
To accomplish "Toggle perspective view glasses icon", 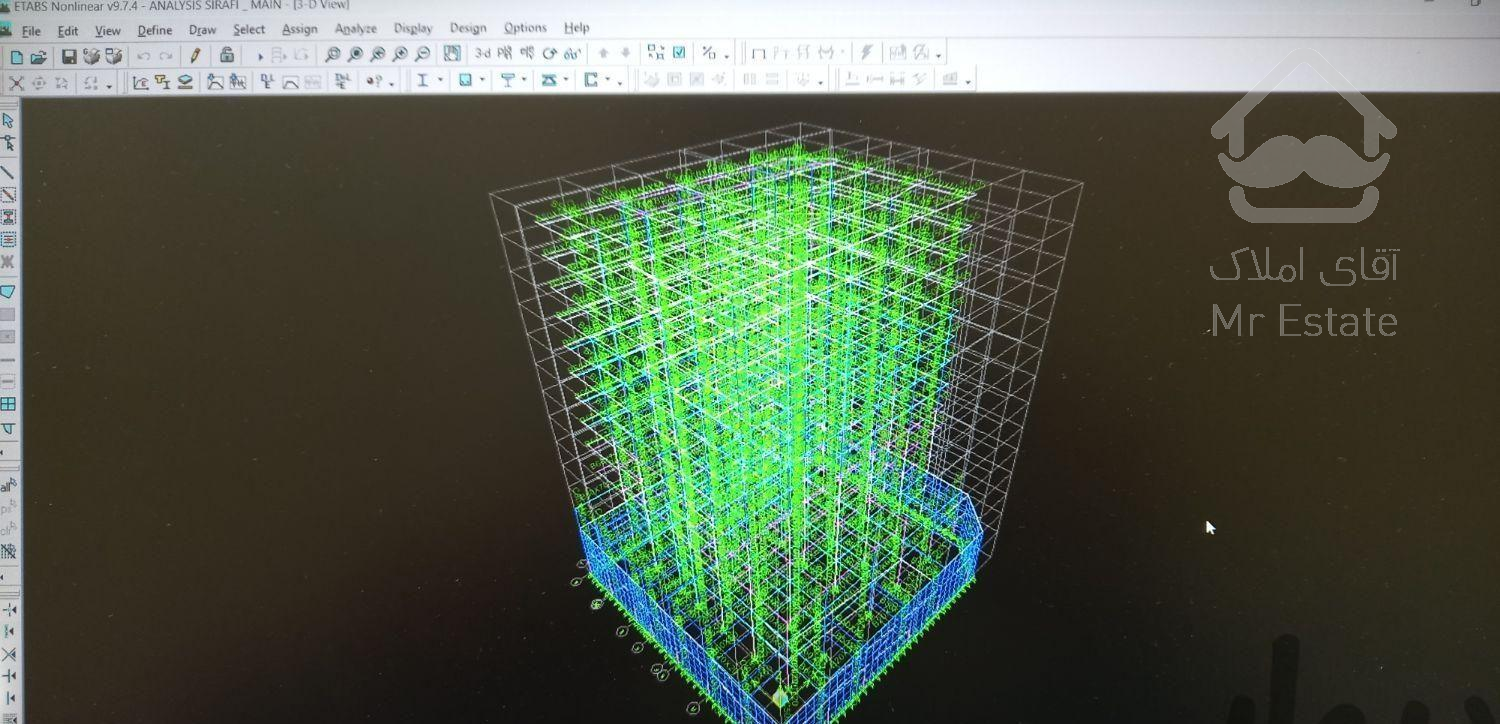I will coord(572,54).
